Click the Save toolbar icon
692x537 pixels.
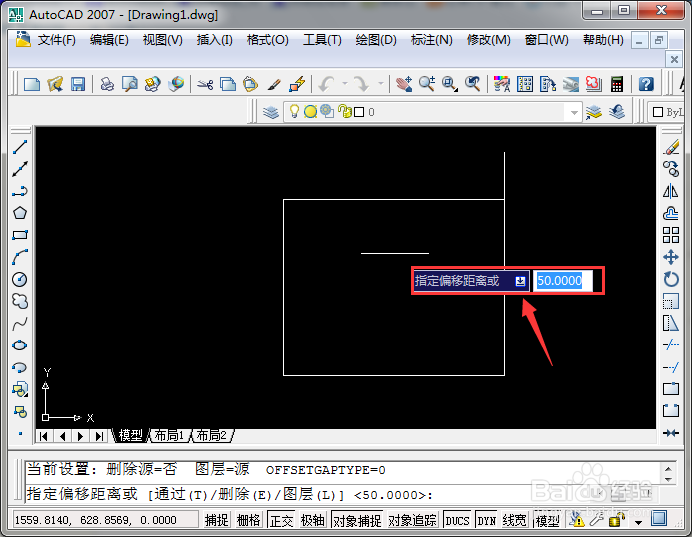[x=78, y=84]
